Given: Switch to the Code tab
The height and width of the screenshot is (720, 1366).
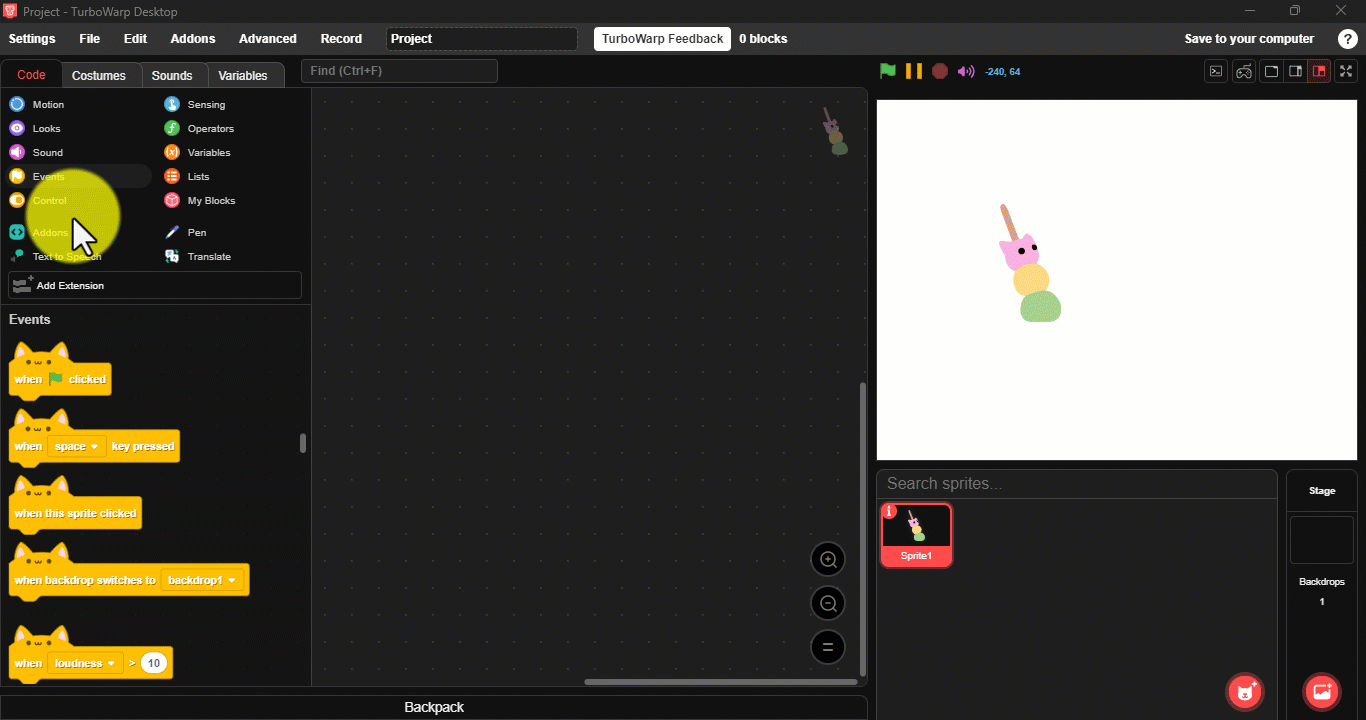Looking at the screenshot, I should point(31,75).
